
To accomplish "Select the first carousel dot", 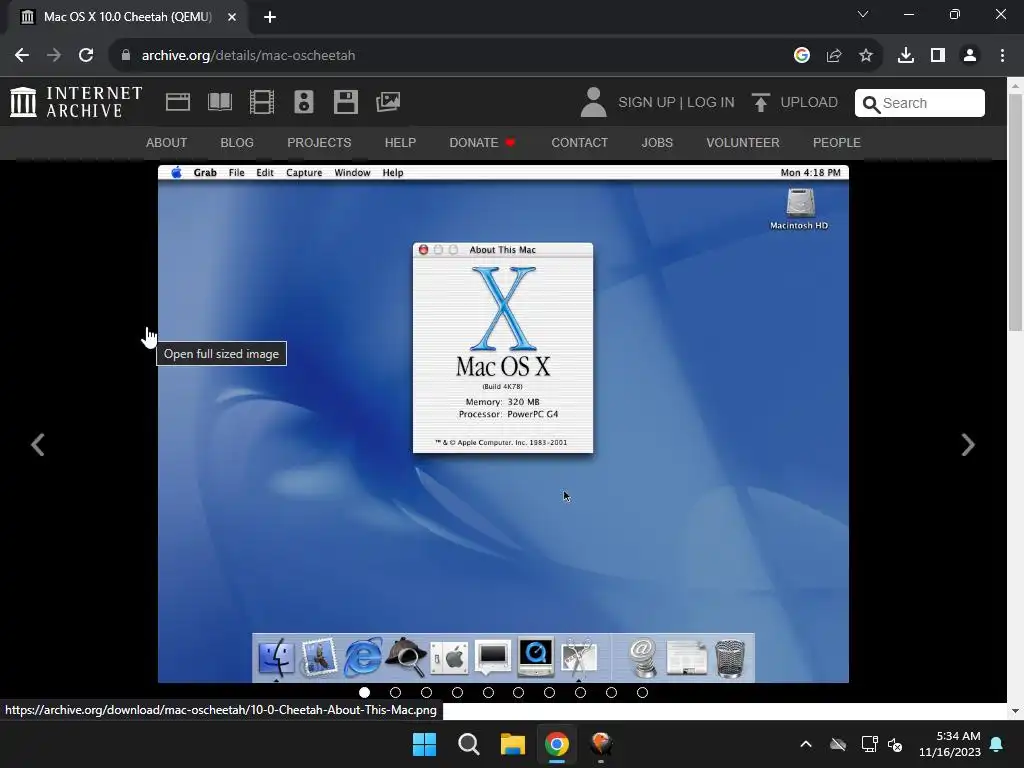I will pos(364,692).
